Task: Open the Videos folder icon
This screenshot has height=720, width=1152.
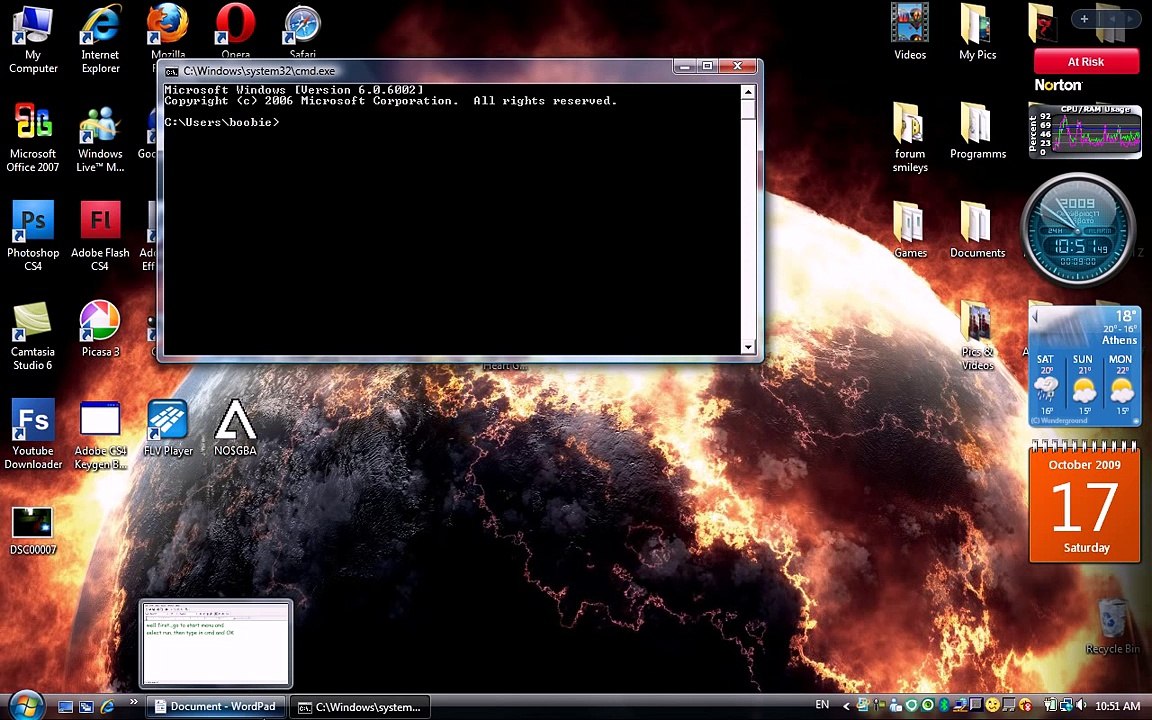Action: pyautogui.click(x=910, y=31)
